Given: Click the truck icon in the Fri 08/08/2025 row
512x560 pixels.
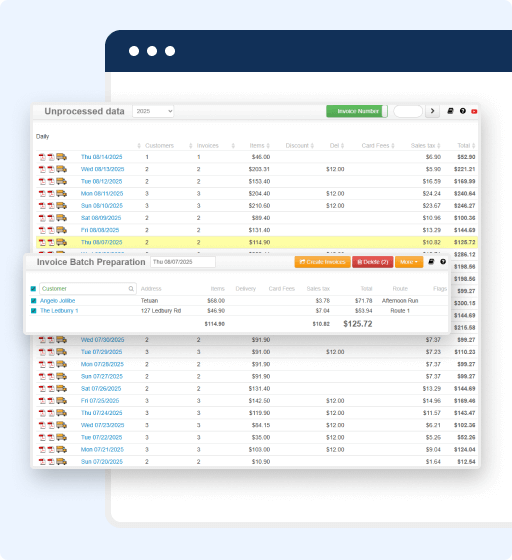Looking at the screenshot, I should click(61, 230).
